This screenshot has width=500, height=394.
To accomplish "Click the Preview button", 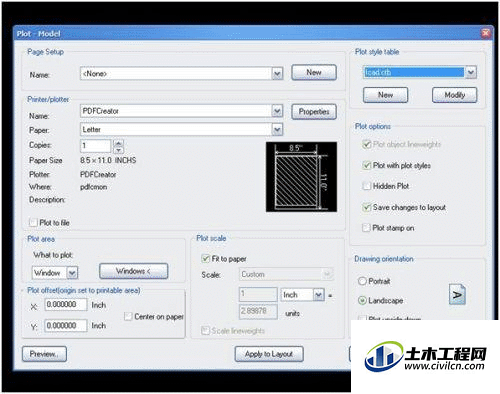I will tap(44, 354).
